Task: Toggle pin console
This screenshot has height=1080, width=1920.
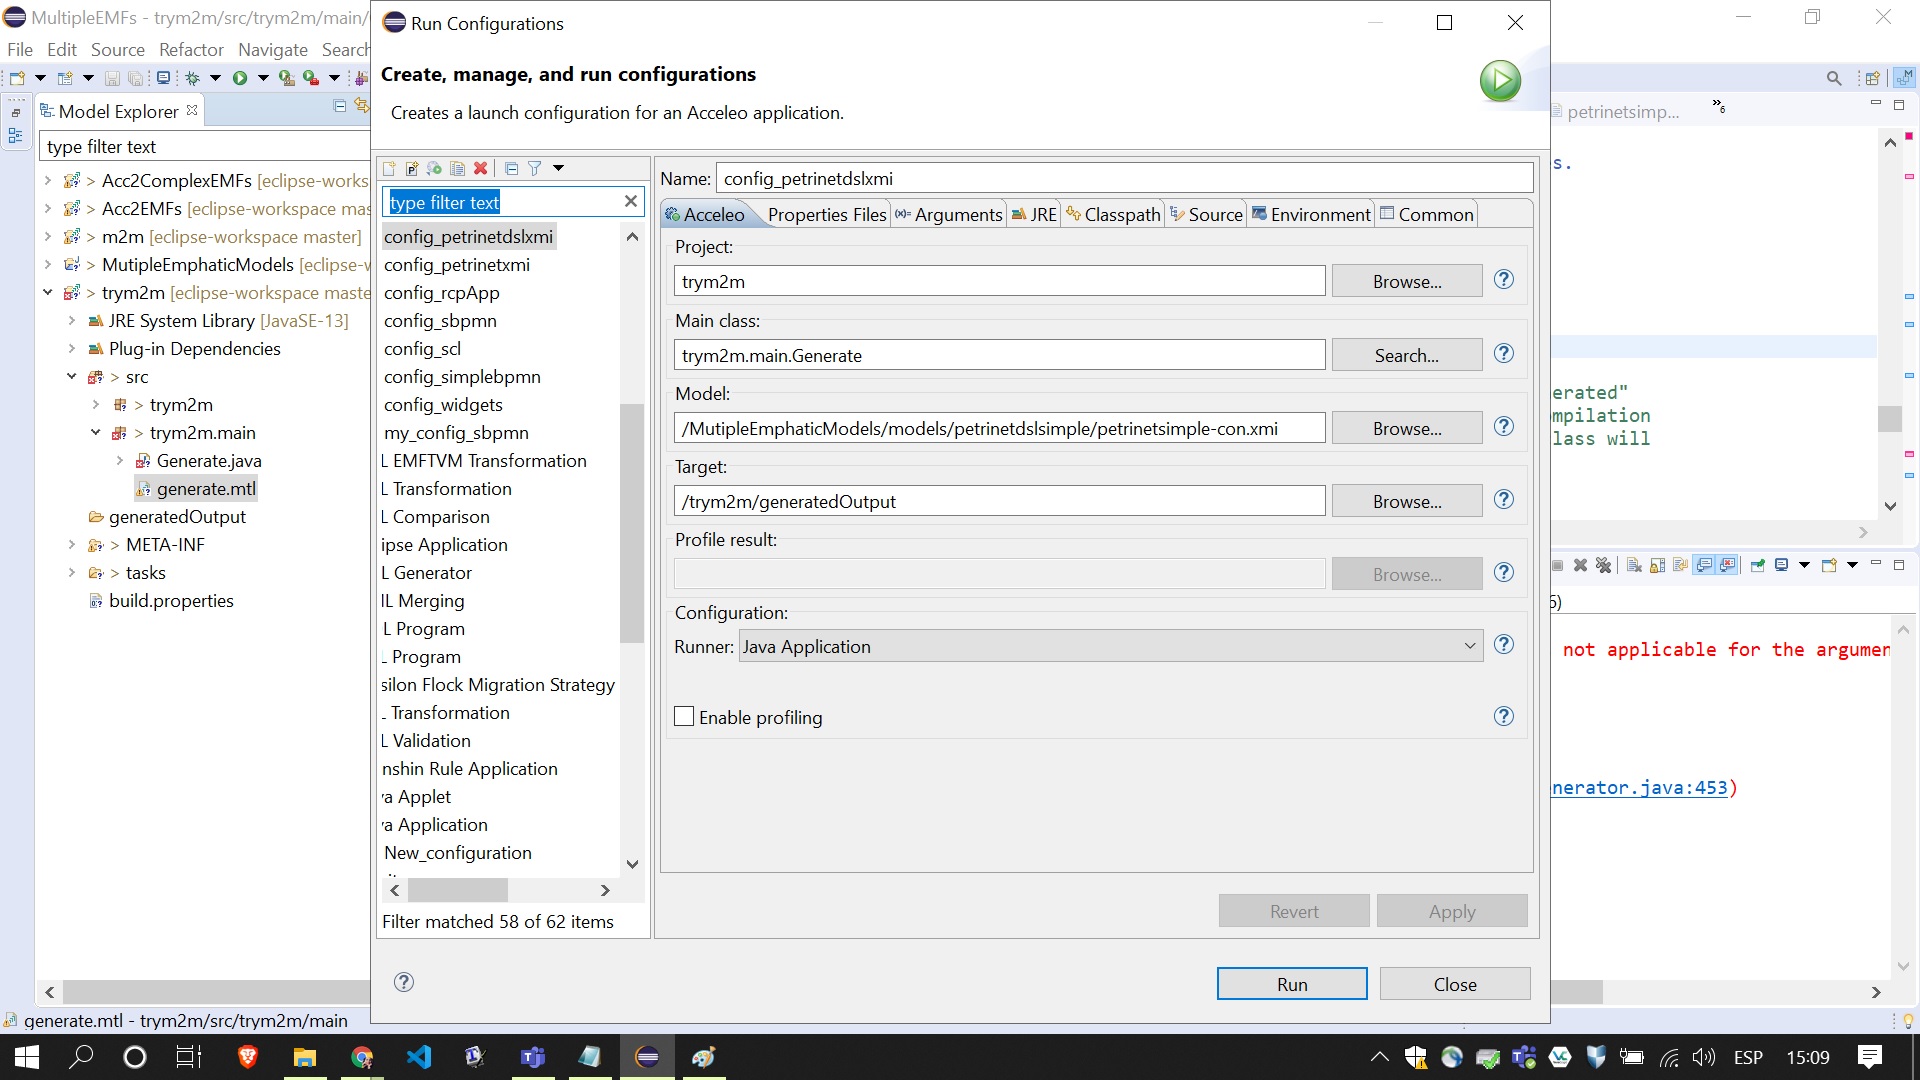Action: (1758, 565)
